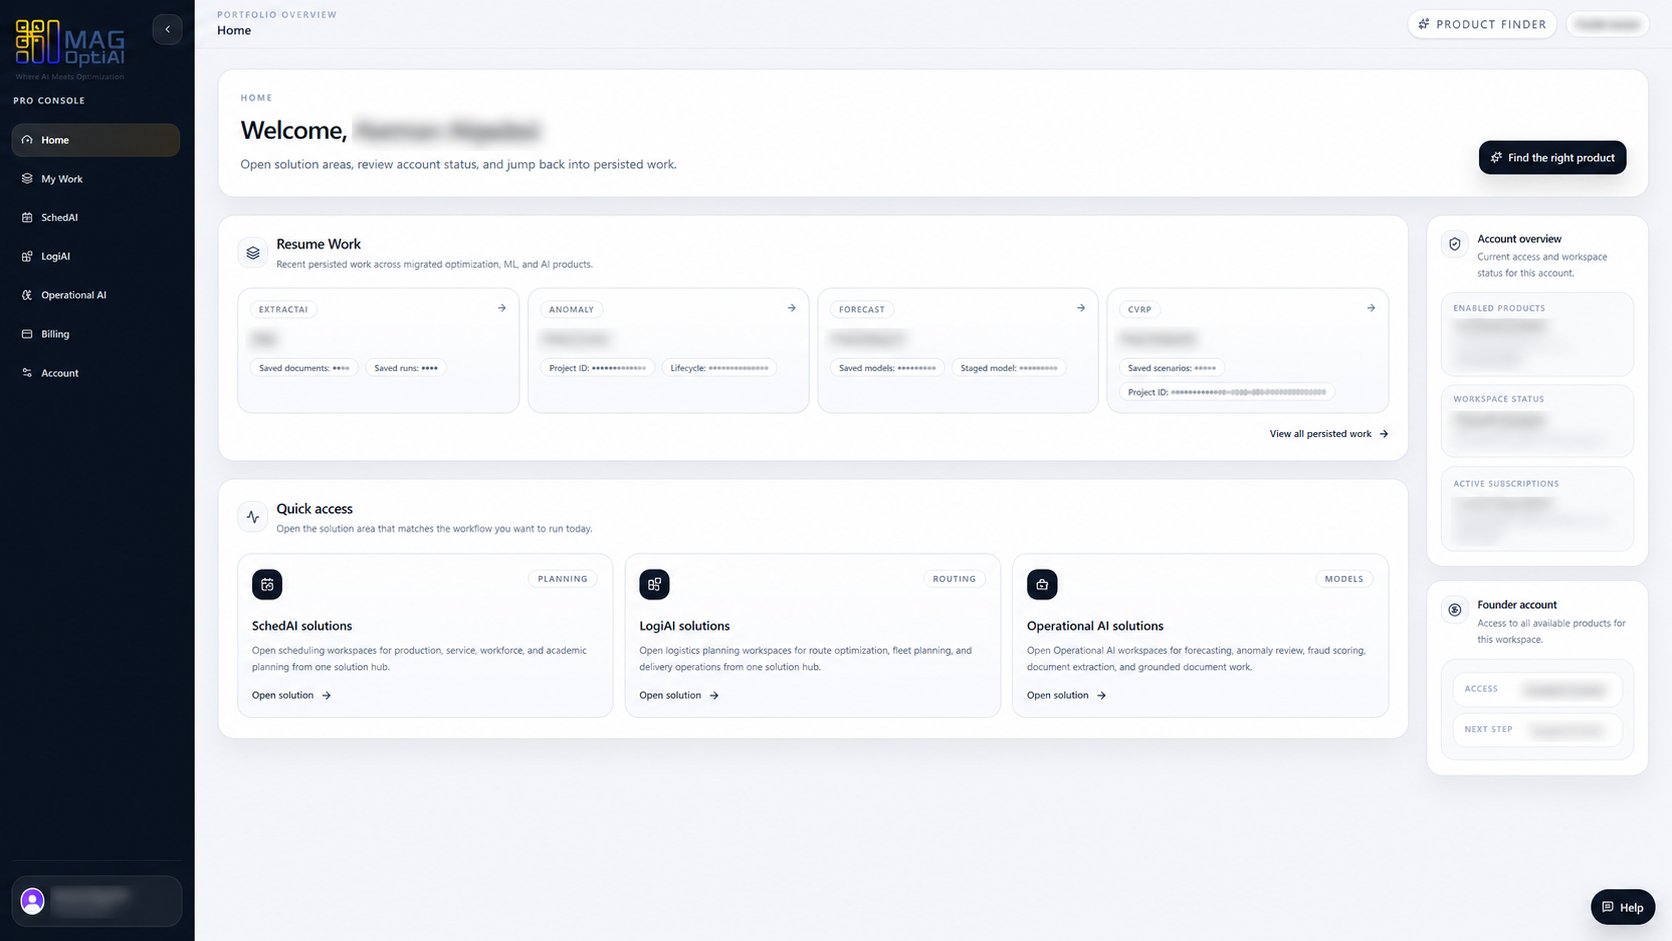Click the Saved documents chip
The width and height of the screenshot is (1672, 941).
click(x=304, y=368)
